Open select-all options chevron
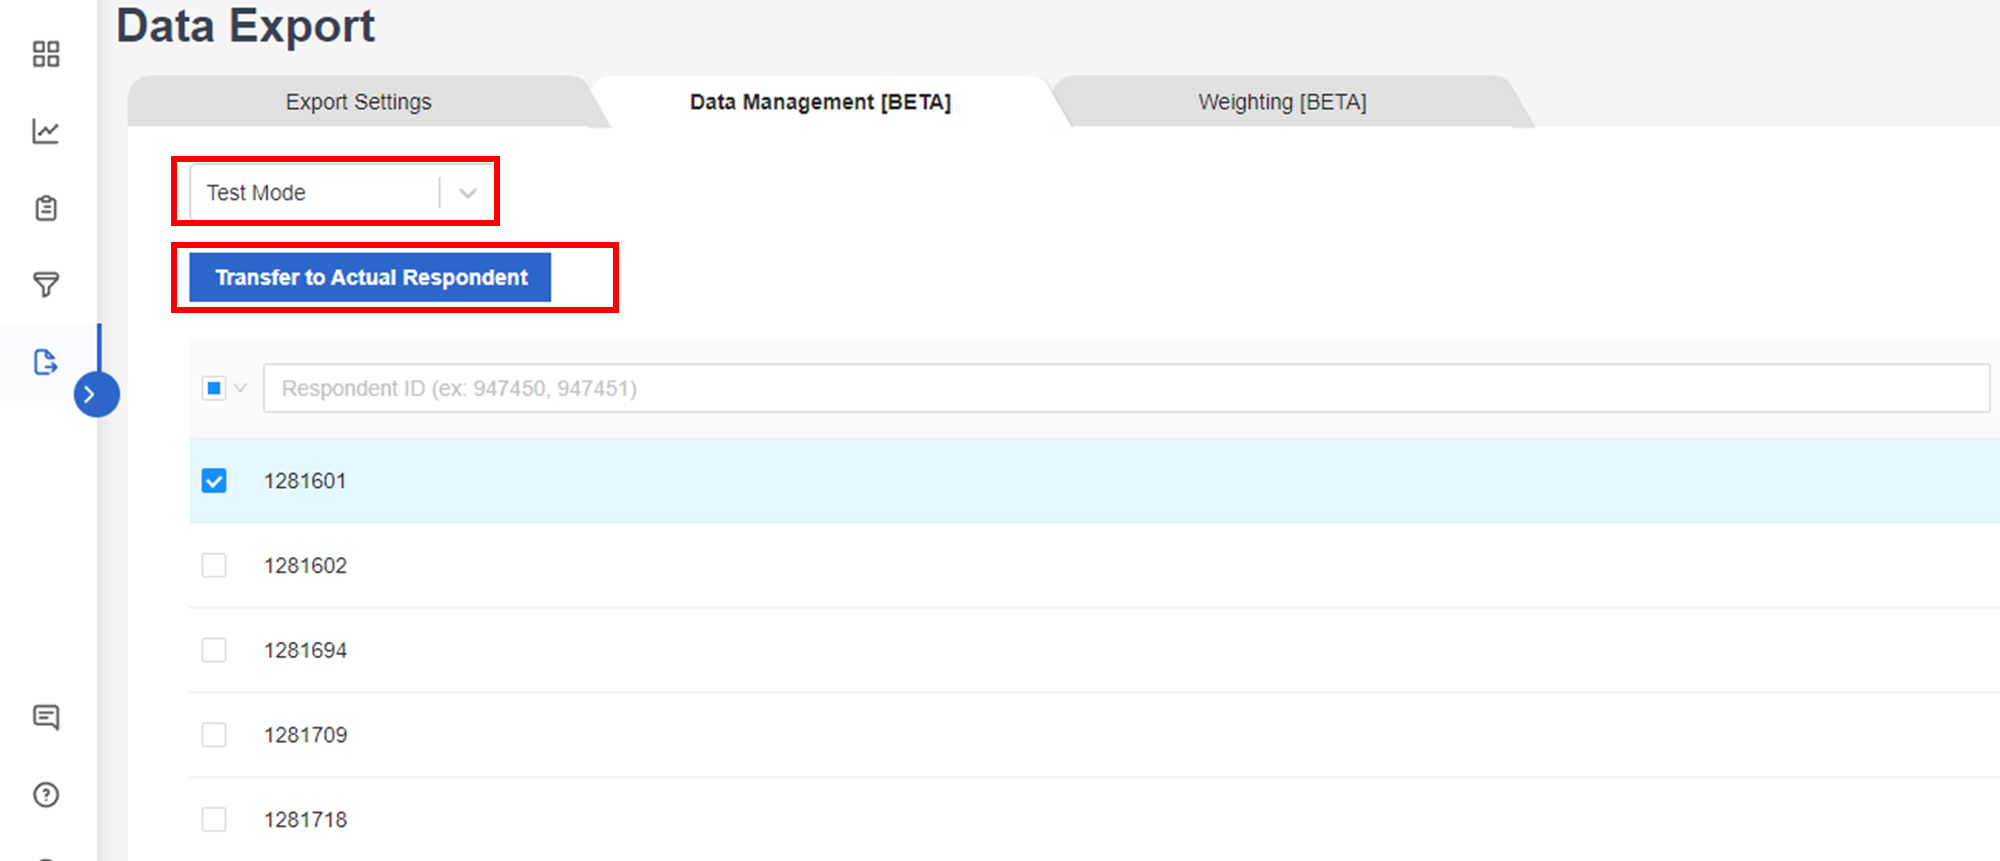 pyautogui.click(x=240, y=388)
